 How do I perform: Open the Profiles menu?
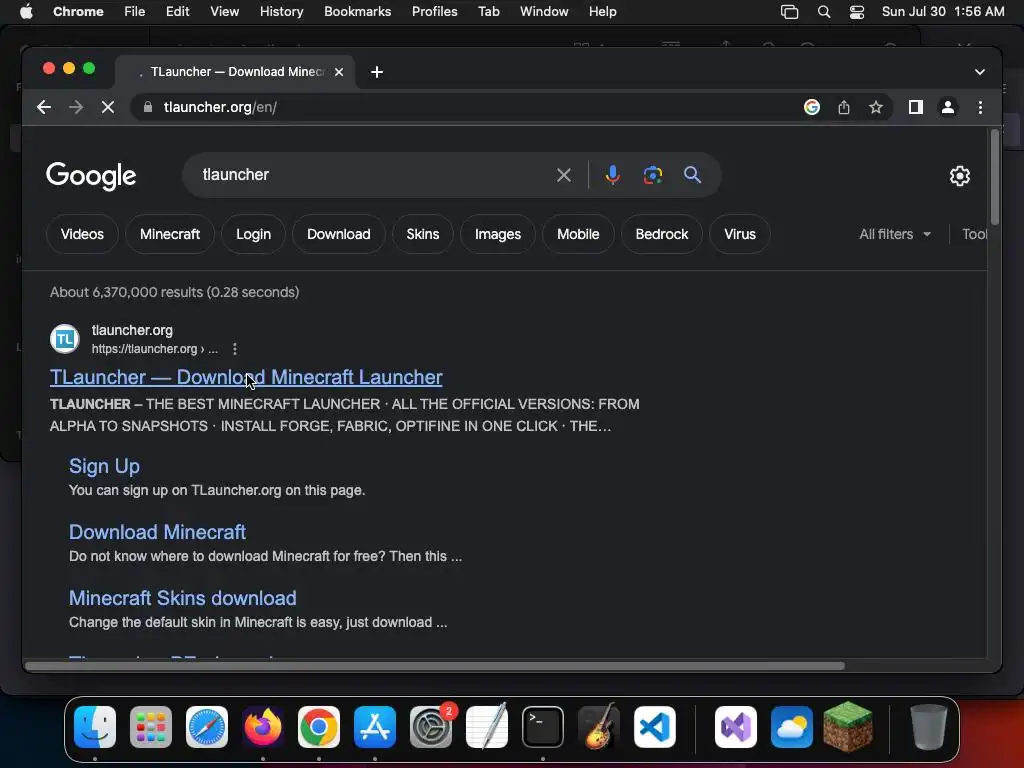tap(434, 12)
